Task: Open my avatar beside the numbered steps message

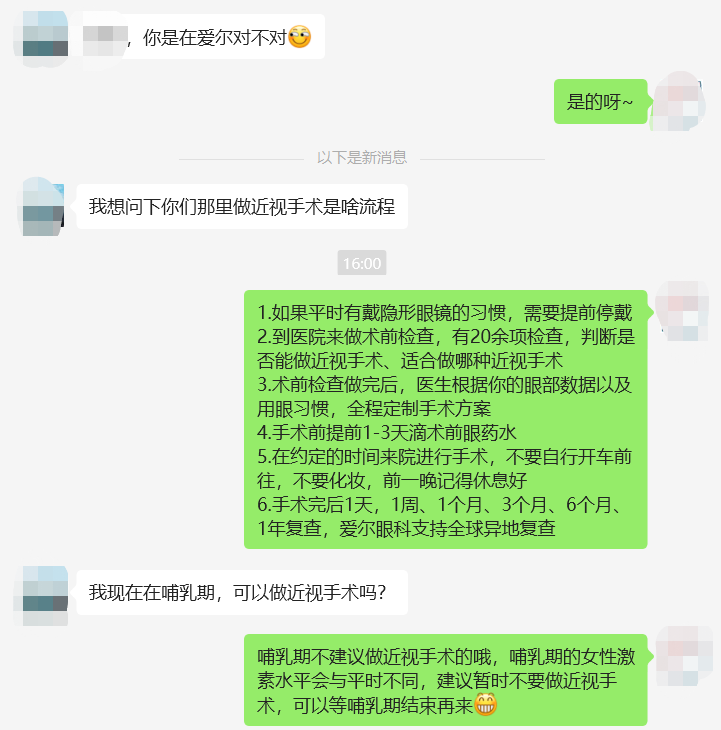Action: [x=681, y=311]
